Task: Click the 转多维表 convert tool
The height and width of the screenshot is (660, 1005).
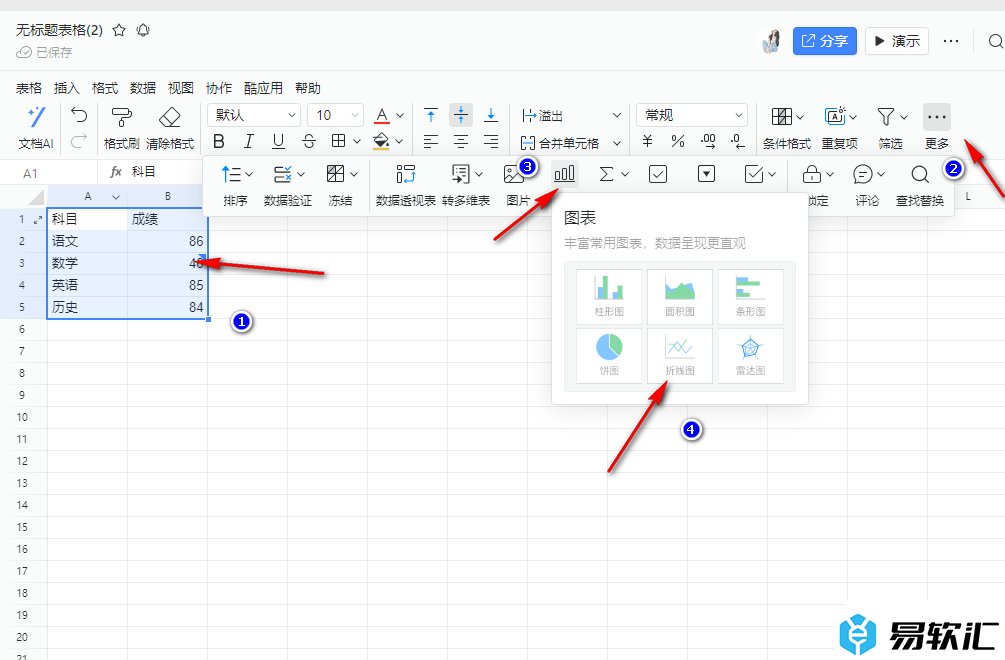Action: coord(466,185)
